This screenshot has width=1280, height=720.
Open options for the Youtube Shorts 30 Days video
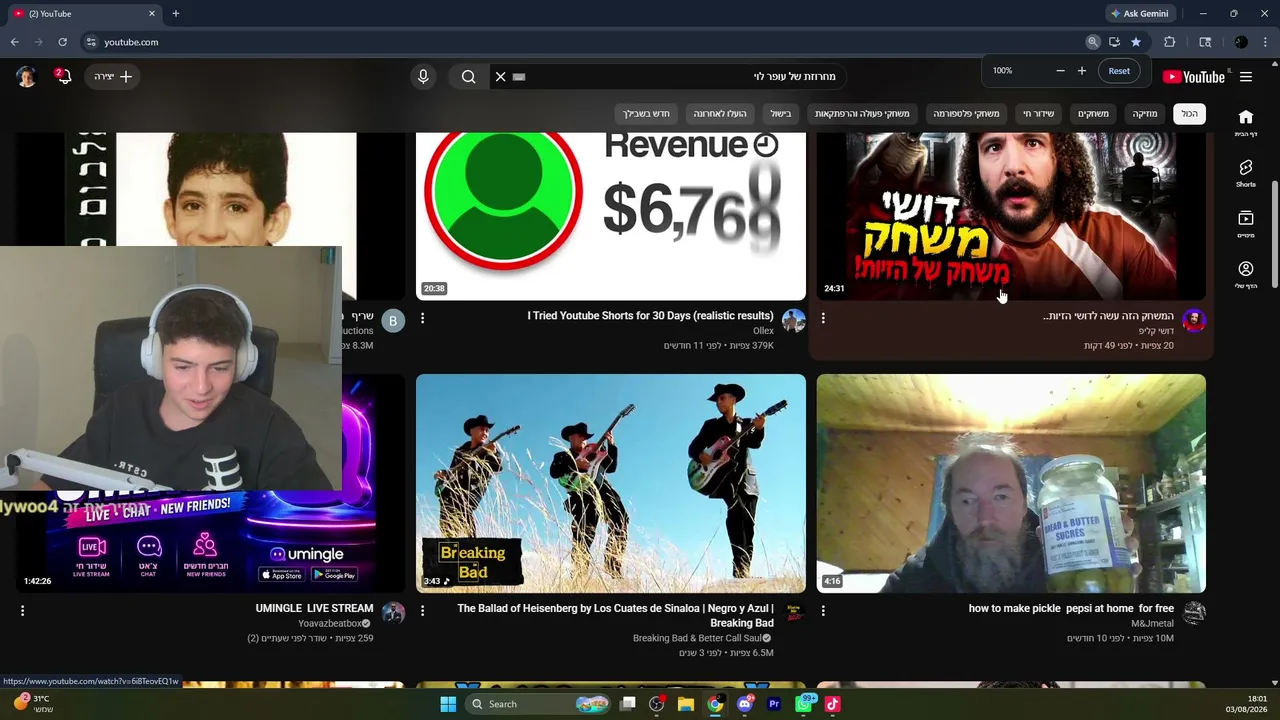coord(422,318)
